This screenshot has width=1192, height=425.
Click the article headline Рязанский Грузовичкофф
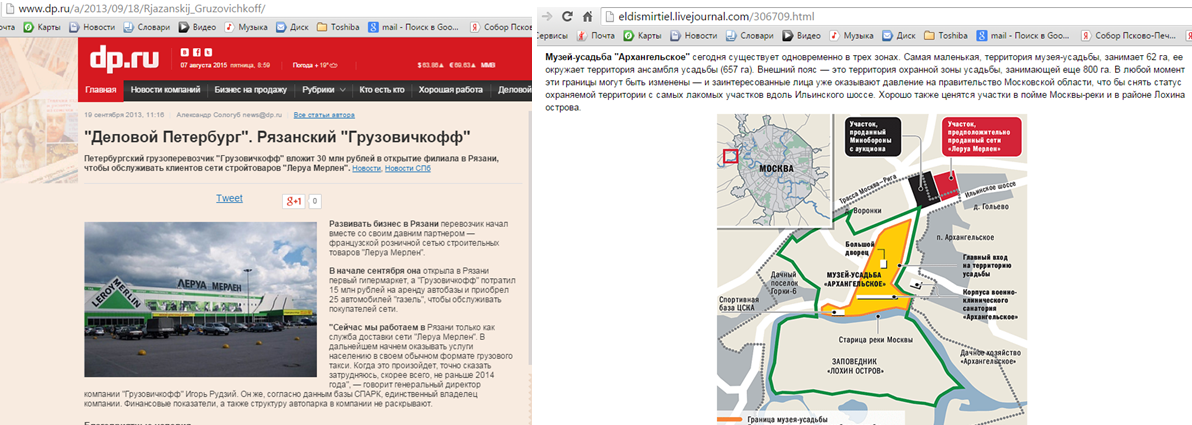click(277, 139)
